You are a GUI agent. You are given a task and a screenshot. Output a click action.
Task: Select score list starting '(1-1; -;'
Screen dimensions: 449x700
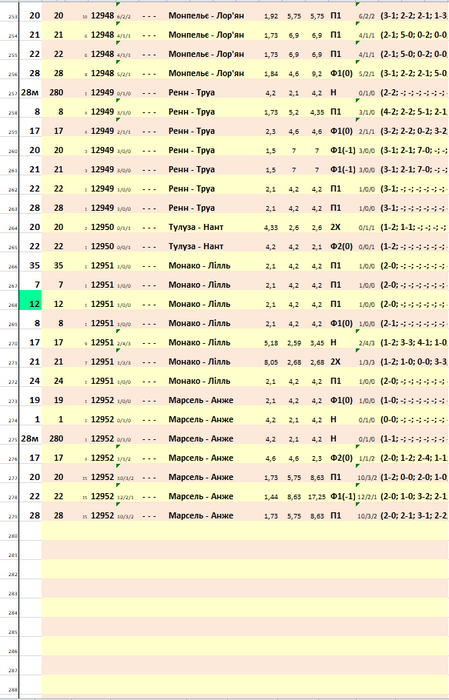tap(414, 439)
